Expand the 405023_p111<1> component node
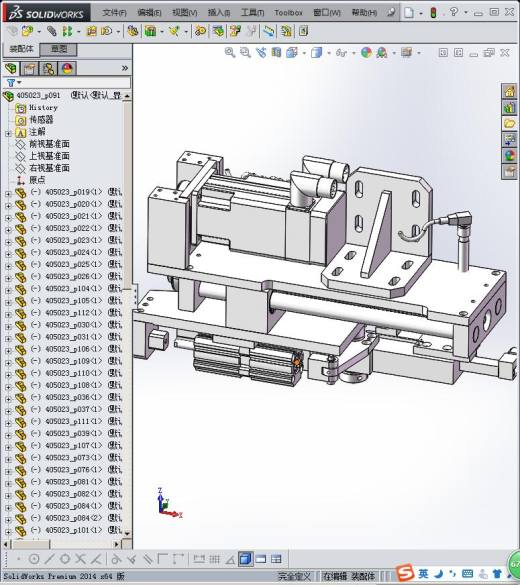 8,423
